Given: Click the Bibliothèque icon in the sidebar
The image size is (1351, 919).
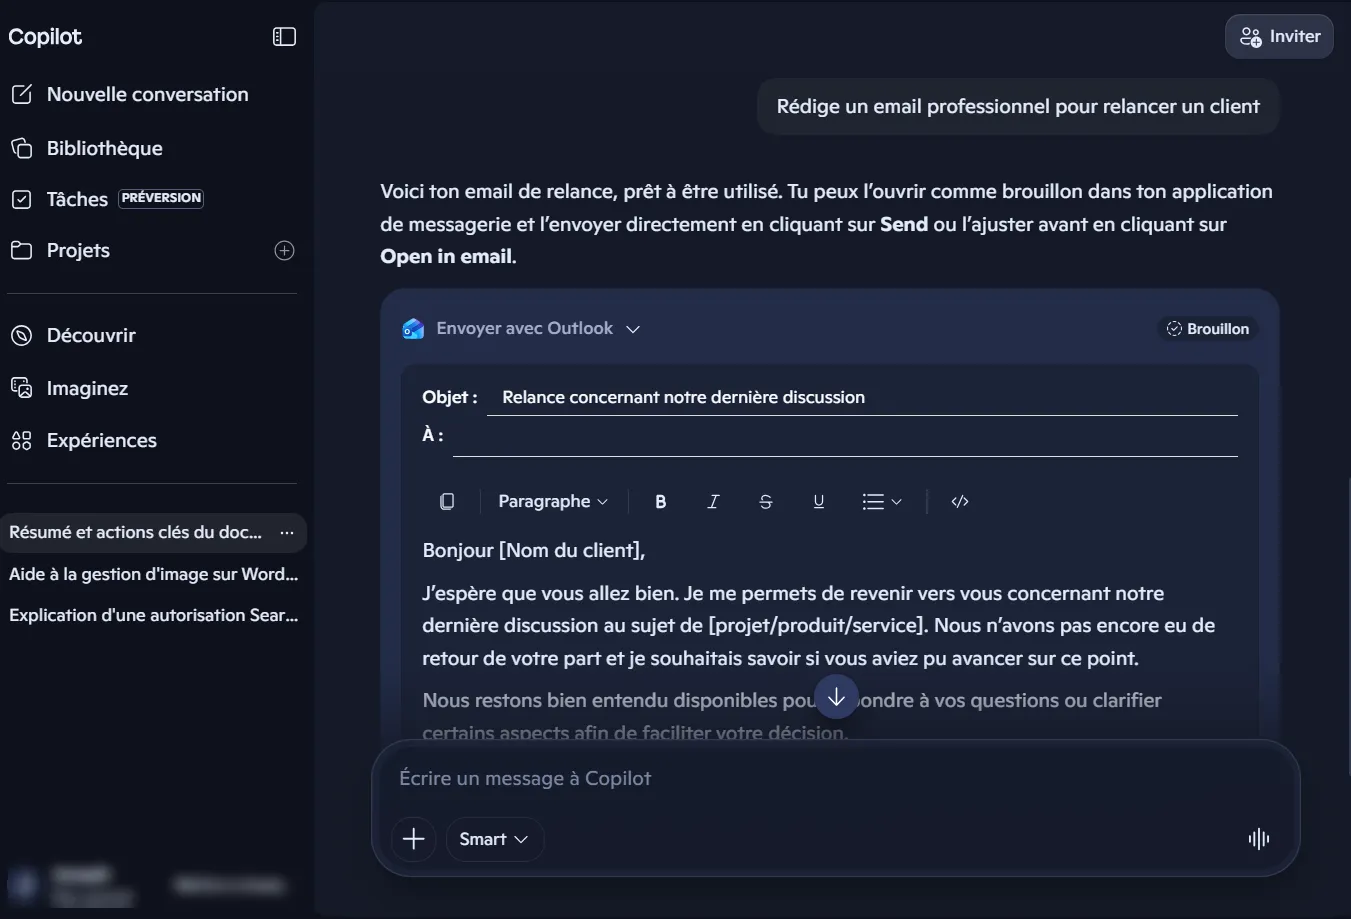Looking at the screenshot, I should click(22, 148).
